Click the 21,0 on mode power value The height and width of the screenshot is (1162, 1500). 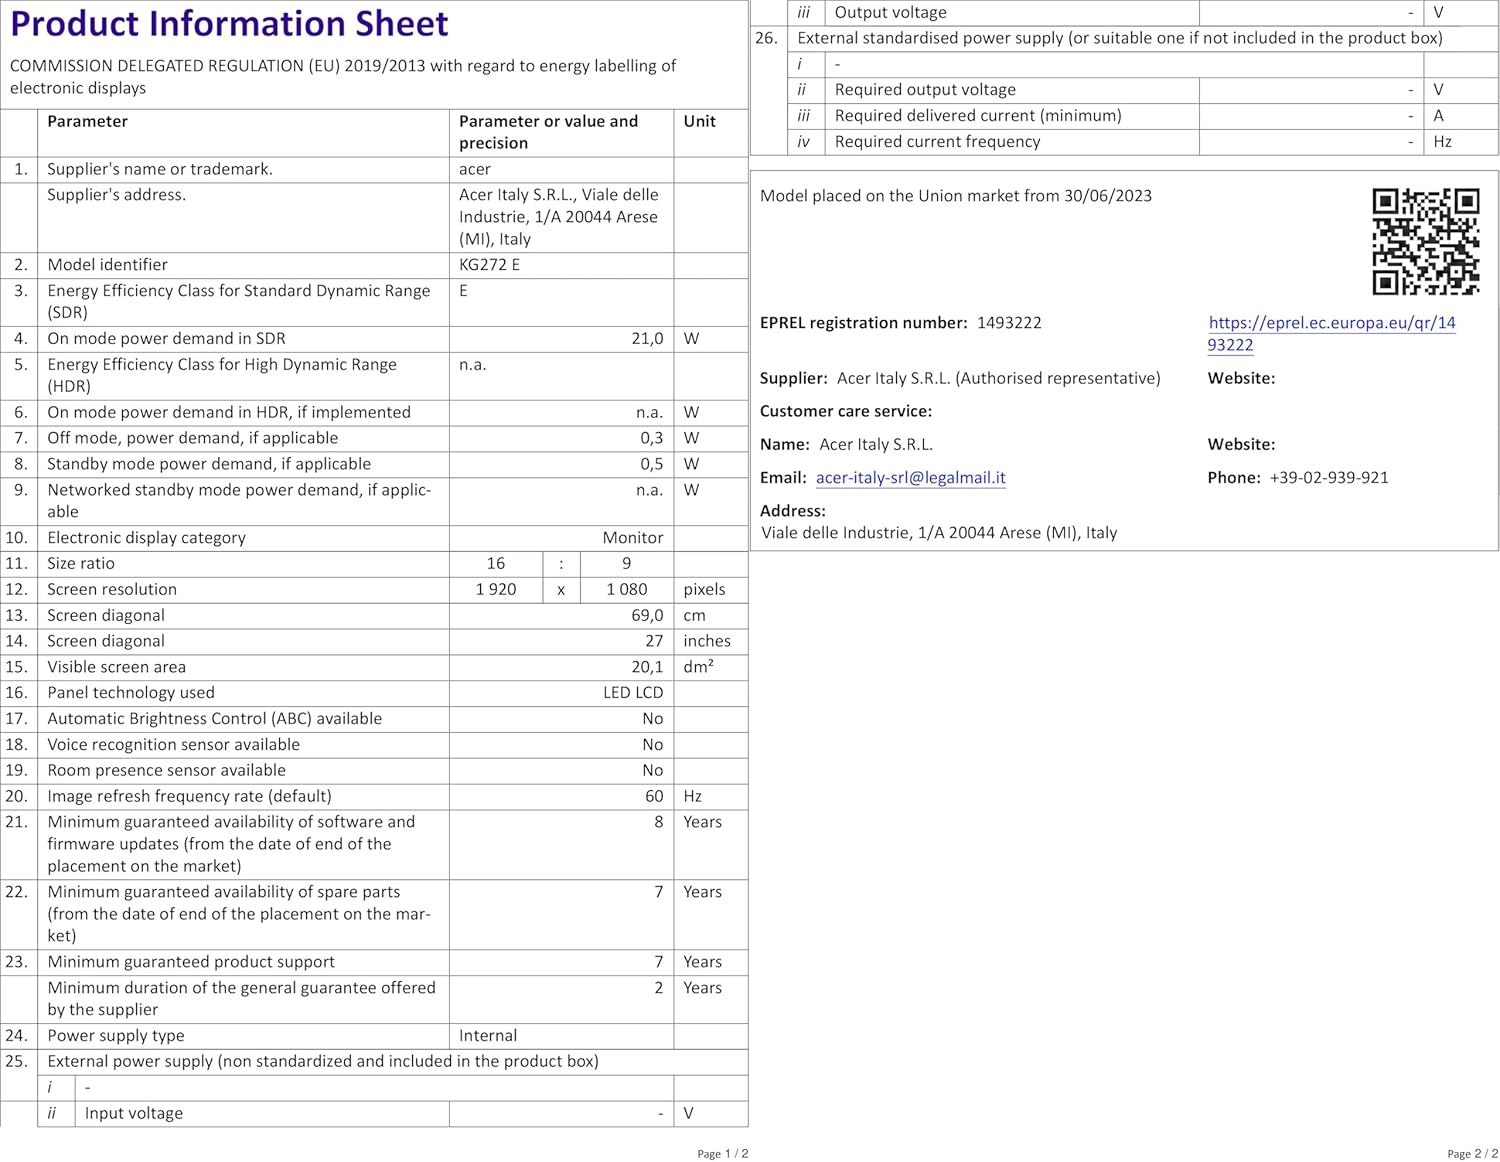pos(647,339)
